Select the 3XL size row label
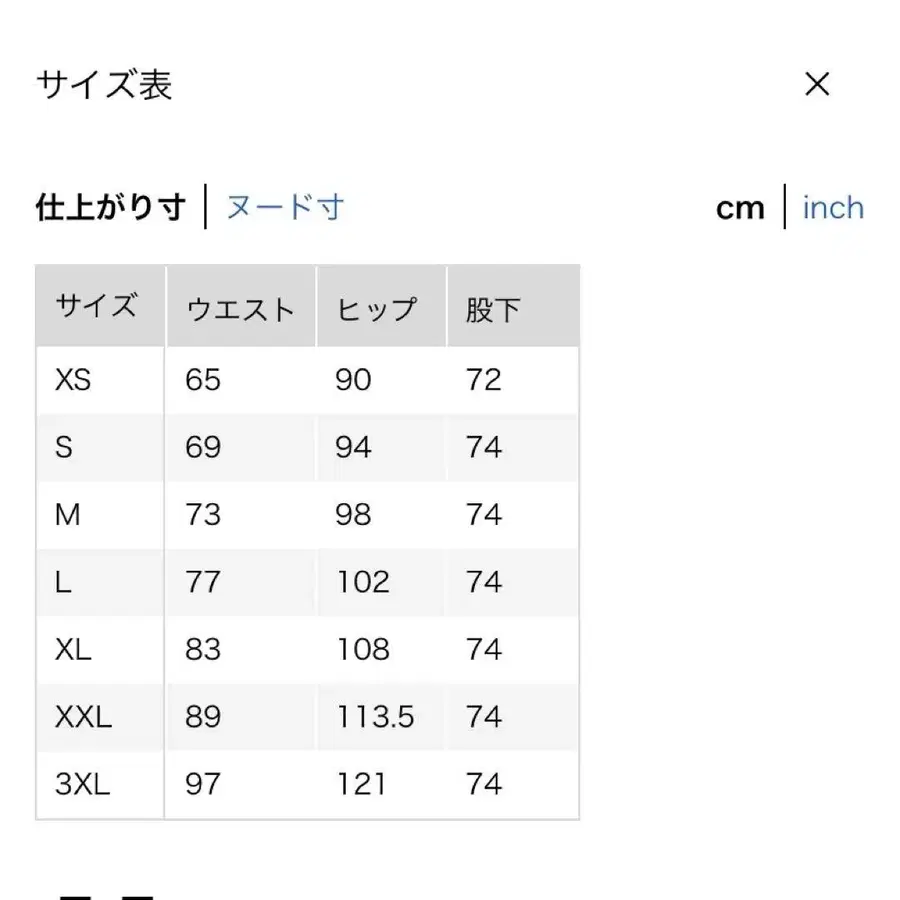Image resolution: width=900 pixels, height=900 pixels. [83, 784]
